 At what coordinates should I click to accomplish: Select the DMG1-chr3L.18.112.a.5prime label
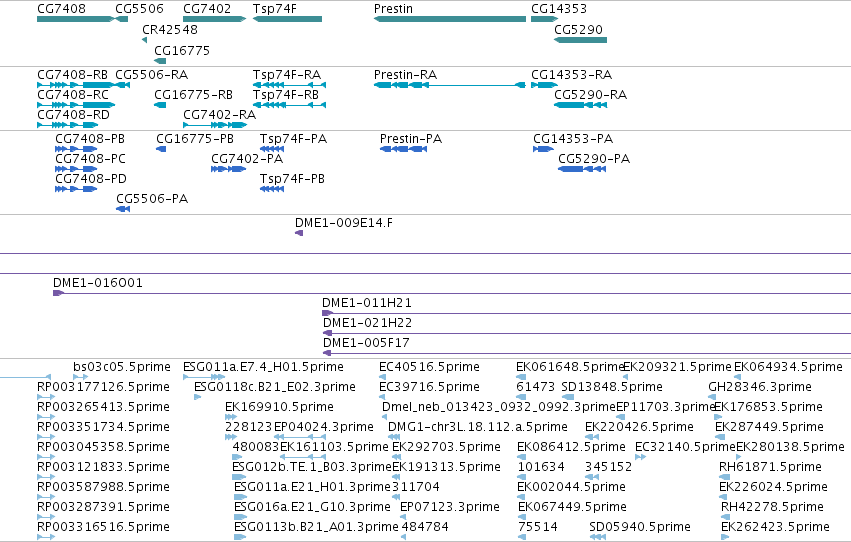(478, 428)
